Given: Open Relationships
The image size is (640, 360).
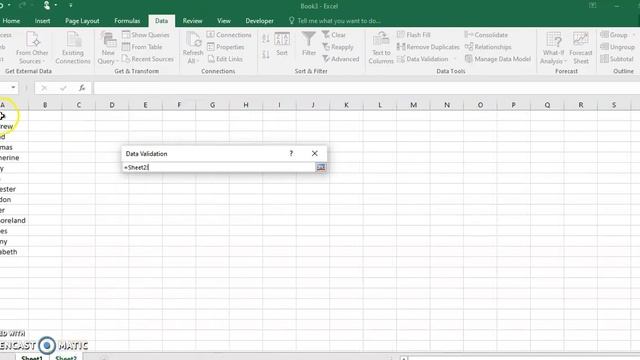Looking at the screenshot, I should click(x=488, y=47).
